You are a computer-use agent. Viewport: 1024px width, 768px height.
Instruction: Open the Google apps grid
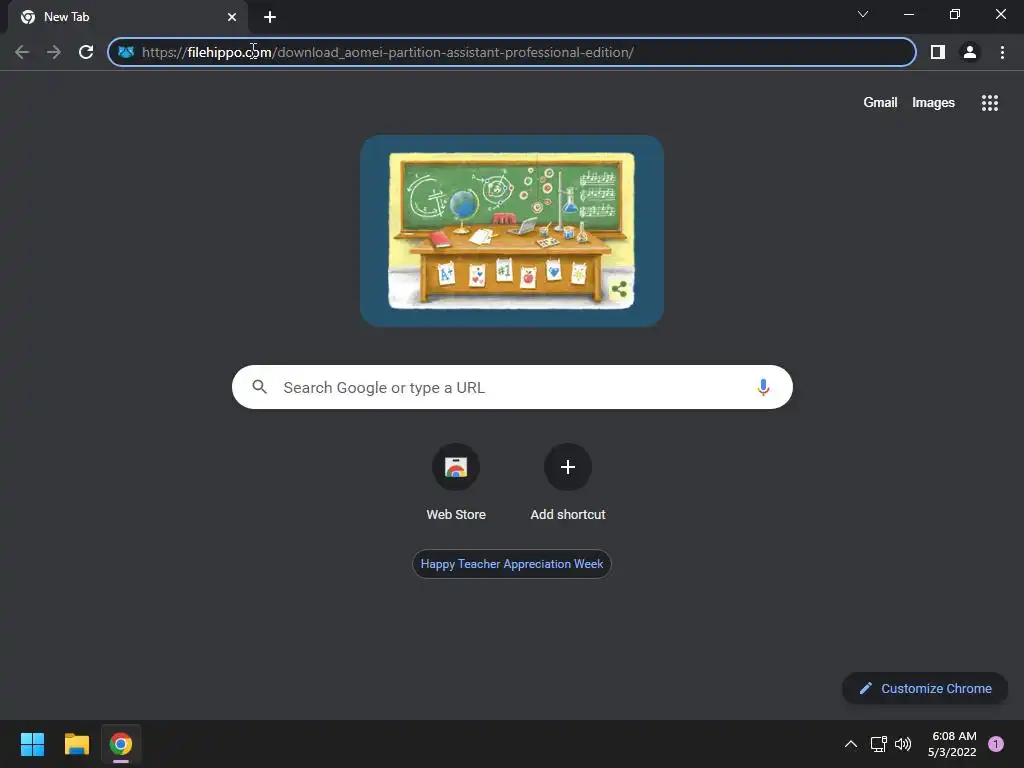[990, 103]
